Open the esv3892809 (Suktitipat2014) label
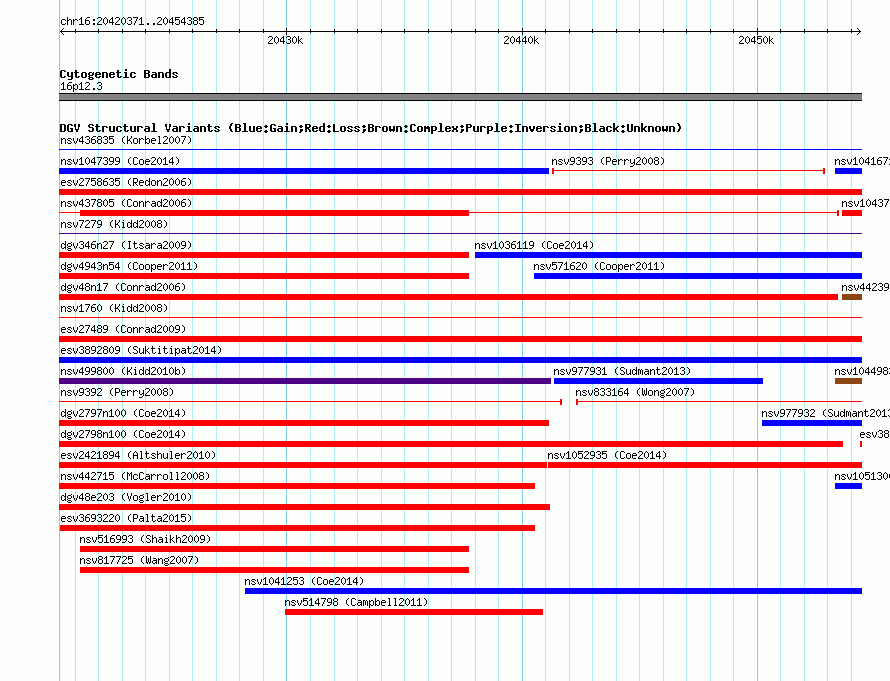Screen dimensions: 890x681 point(141,350)
